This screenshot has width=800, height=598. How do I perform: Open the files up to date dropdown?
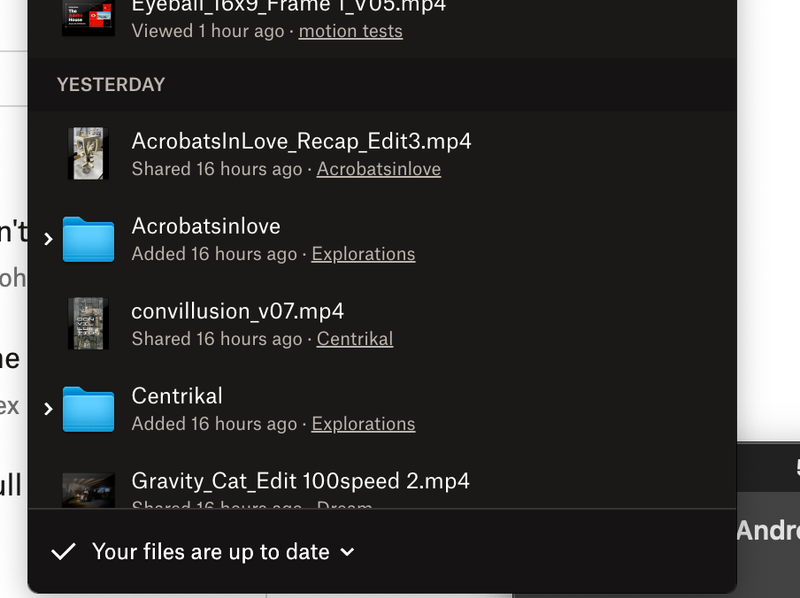point(347,551)
